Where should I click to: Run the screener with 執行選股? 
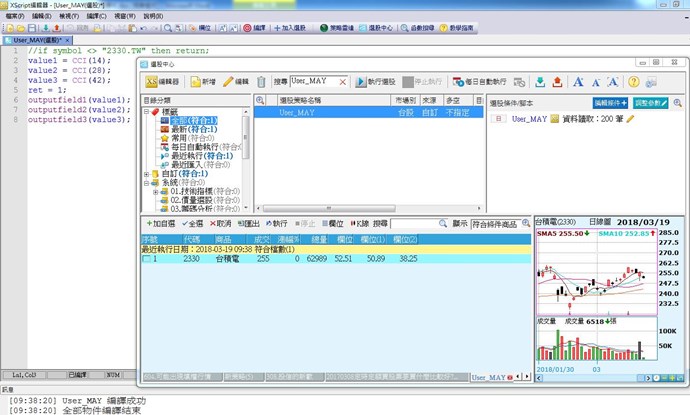tap(375, 82)
